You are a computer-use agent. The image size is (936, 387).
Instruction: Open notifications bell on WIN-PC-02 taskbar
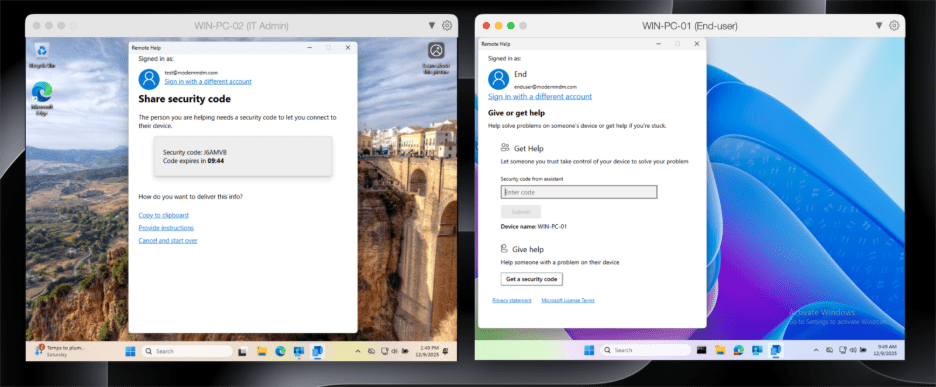tap(445, 351)
